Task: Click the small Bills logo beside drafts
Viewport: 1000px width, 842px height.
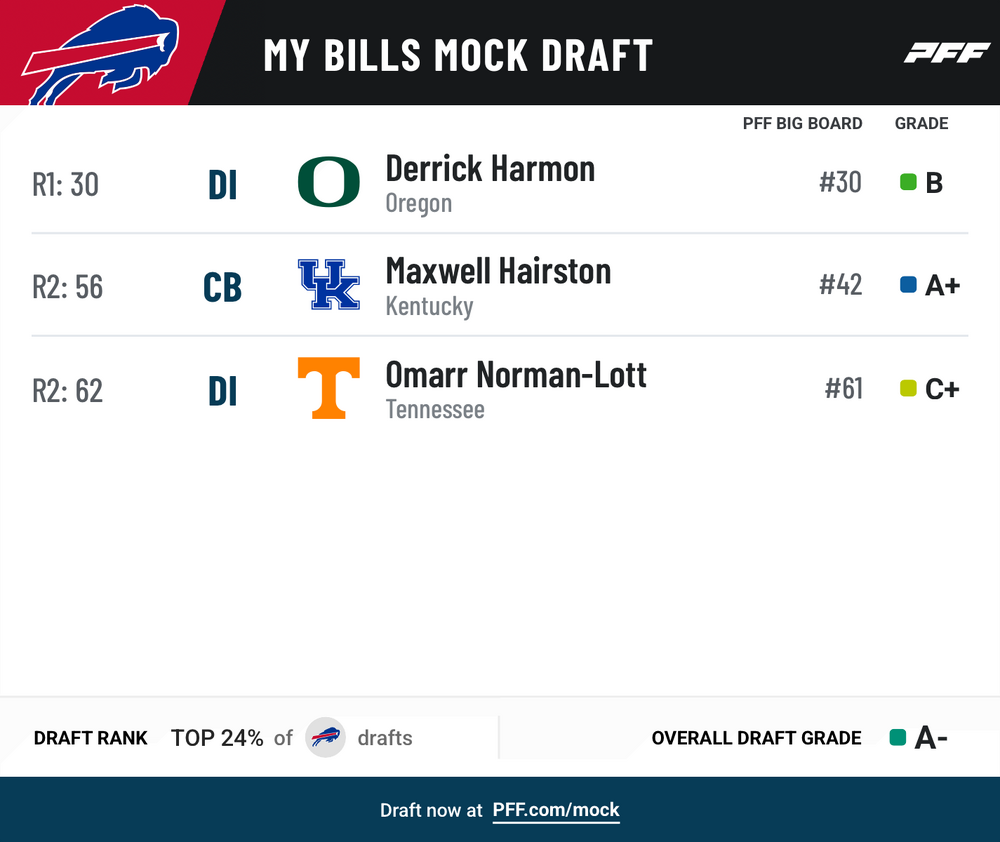Action: click(x=325, y=737)
